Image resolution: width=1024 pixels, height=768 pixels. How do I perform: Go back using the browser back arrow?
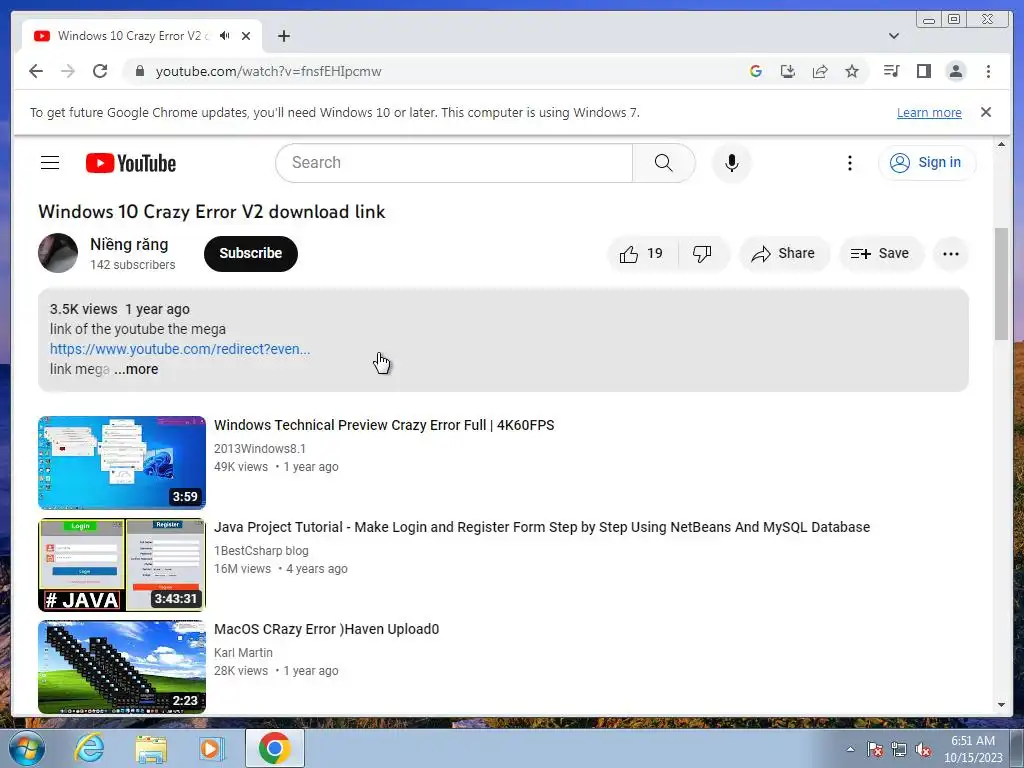coord(36,71)
